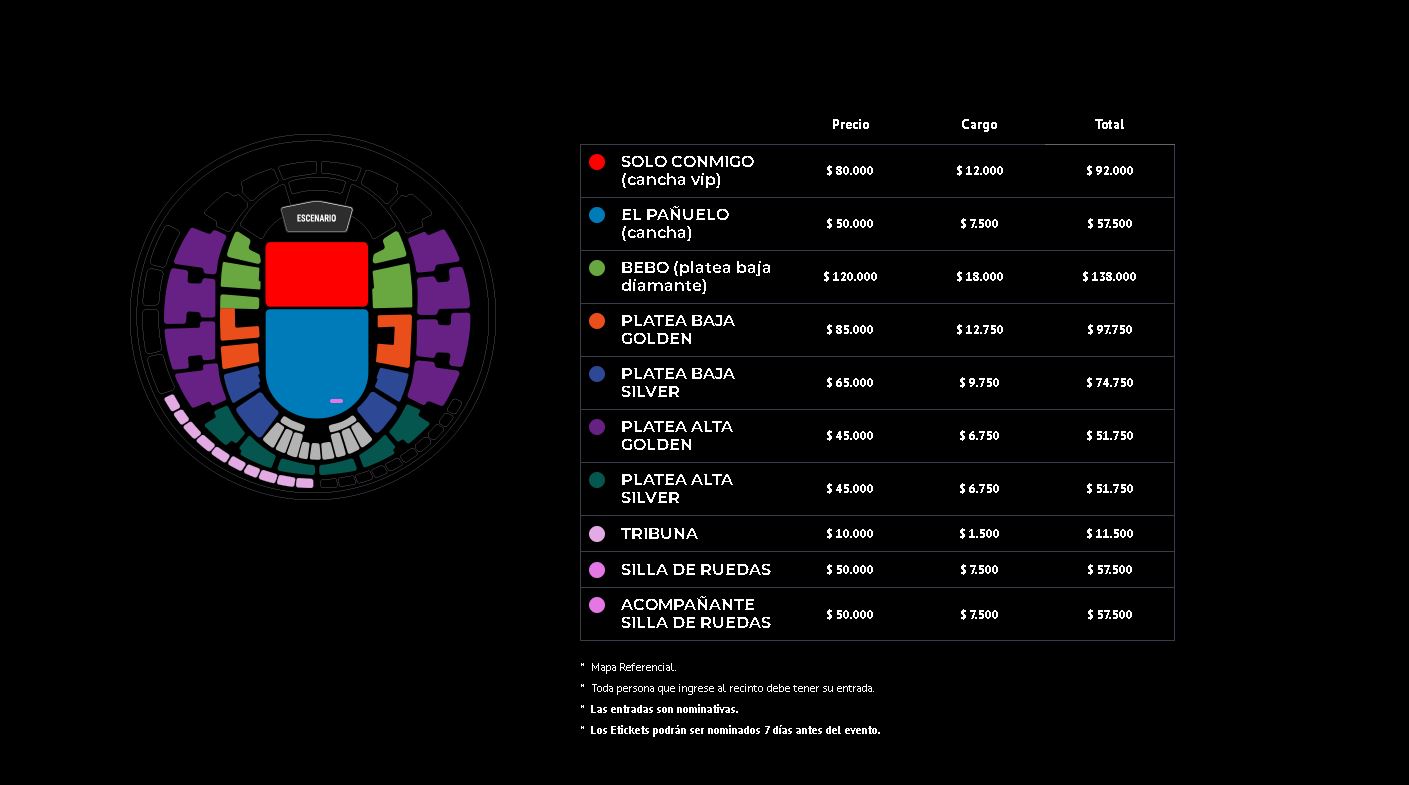Click the ESCENARIO stage label on map
The image size is (1409, 785).
click(316, 218)
